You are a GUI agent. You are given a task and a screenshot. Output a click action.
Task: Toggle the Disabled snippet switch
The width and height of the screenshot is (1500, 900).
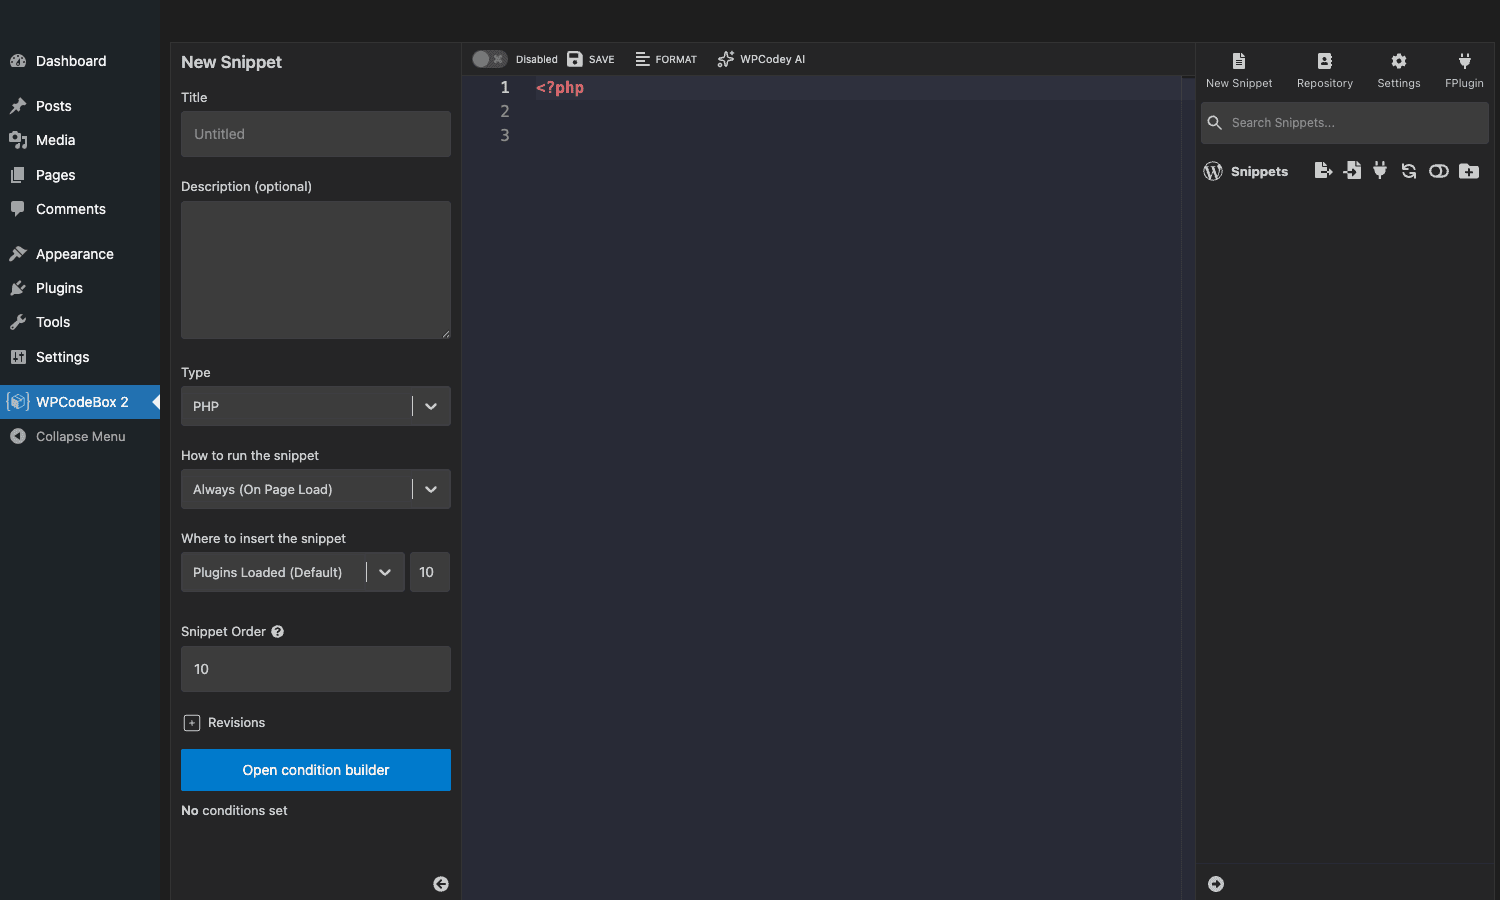coord(490,59)
